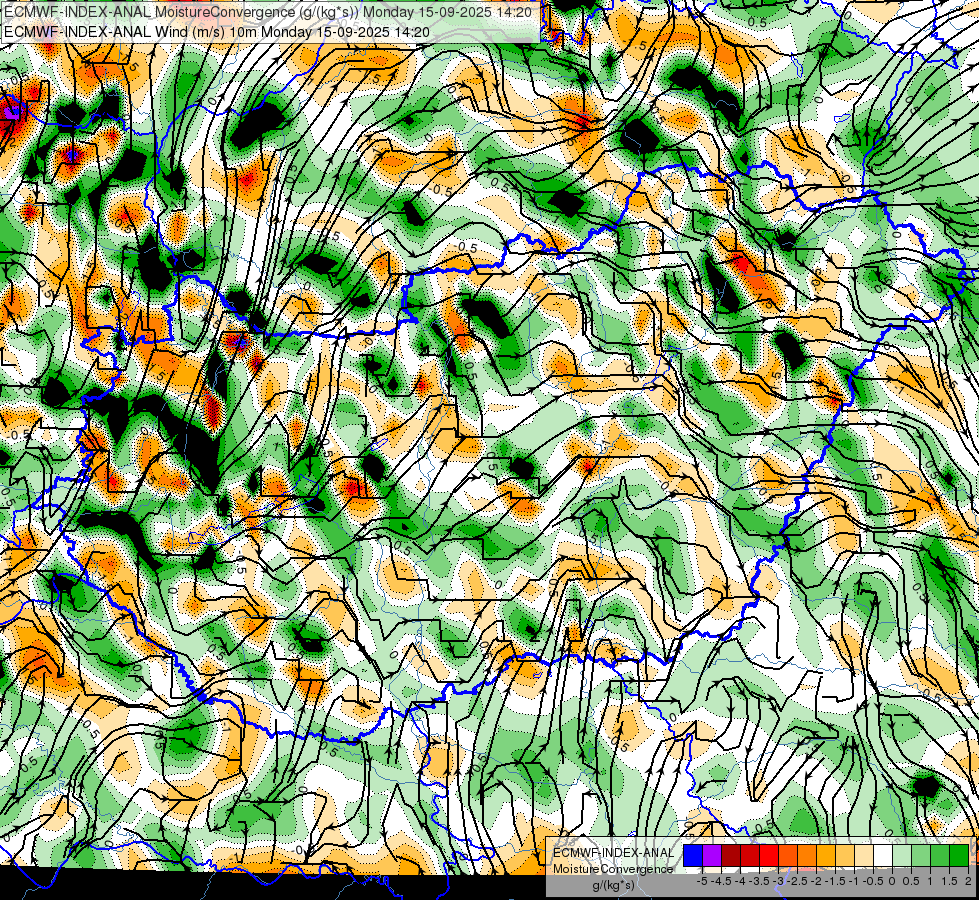The image size is (979, 900).
Task: Click the legend tick label -2
Action: click(817, 881)
